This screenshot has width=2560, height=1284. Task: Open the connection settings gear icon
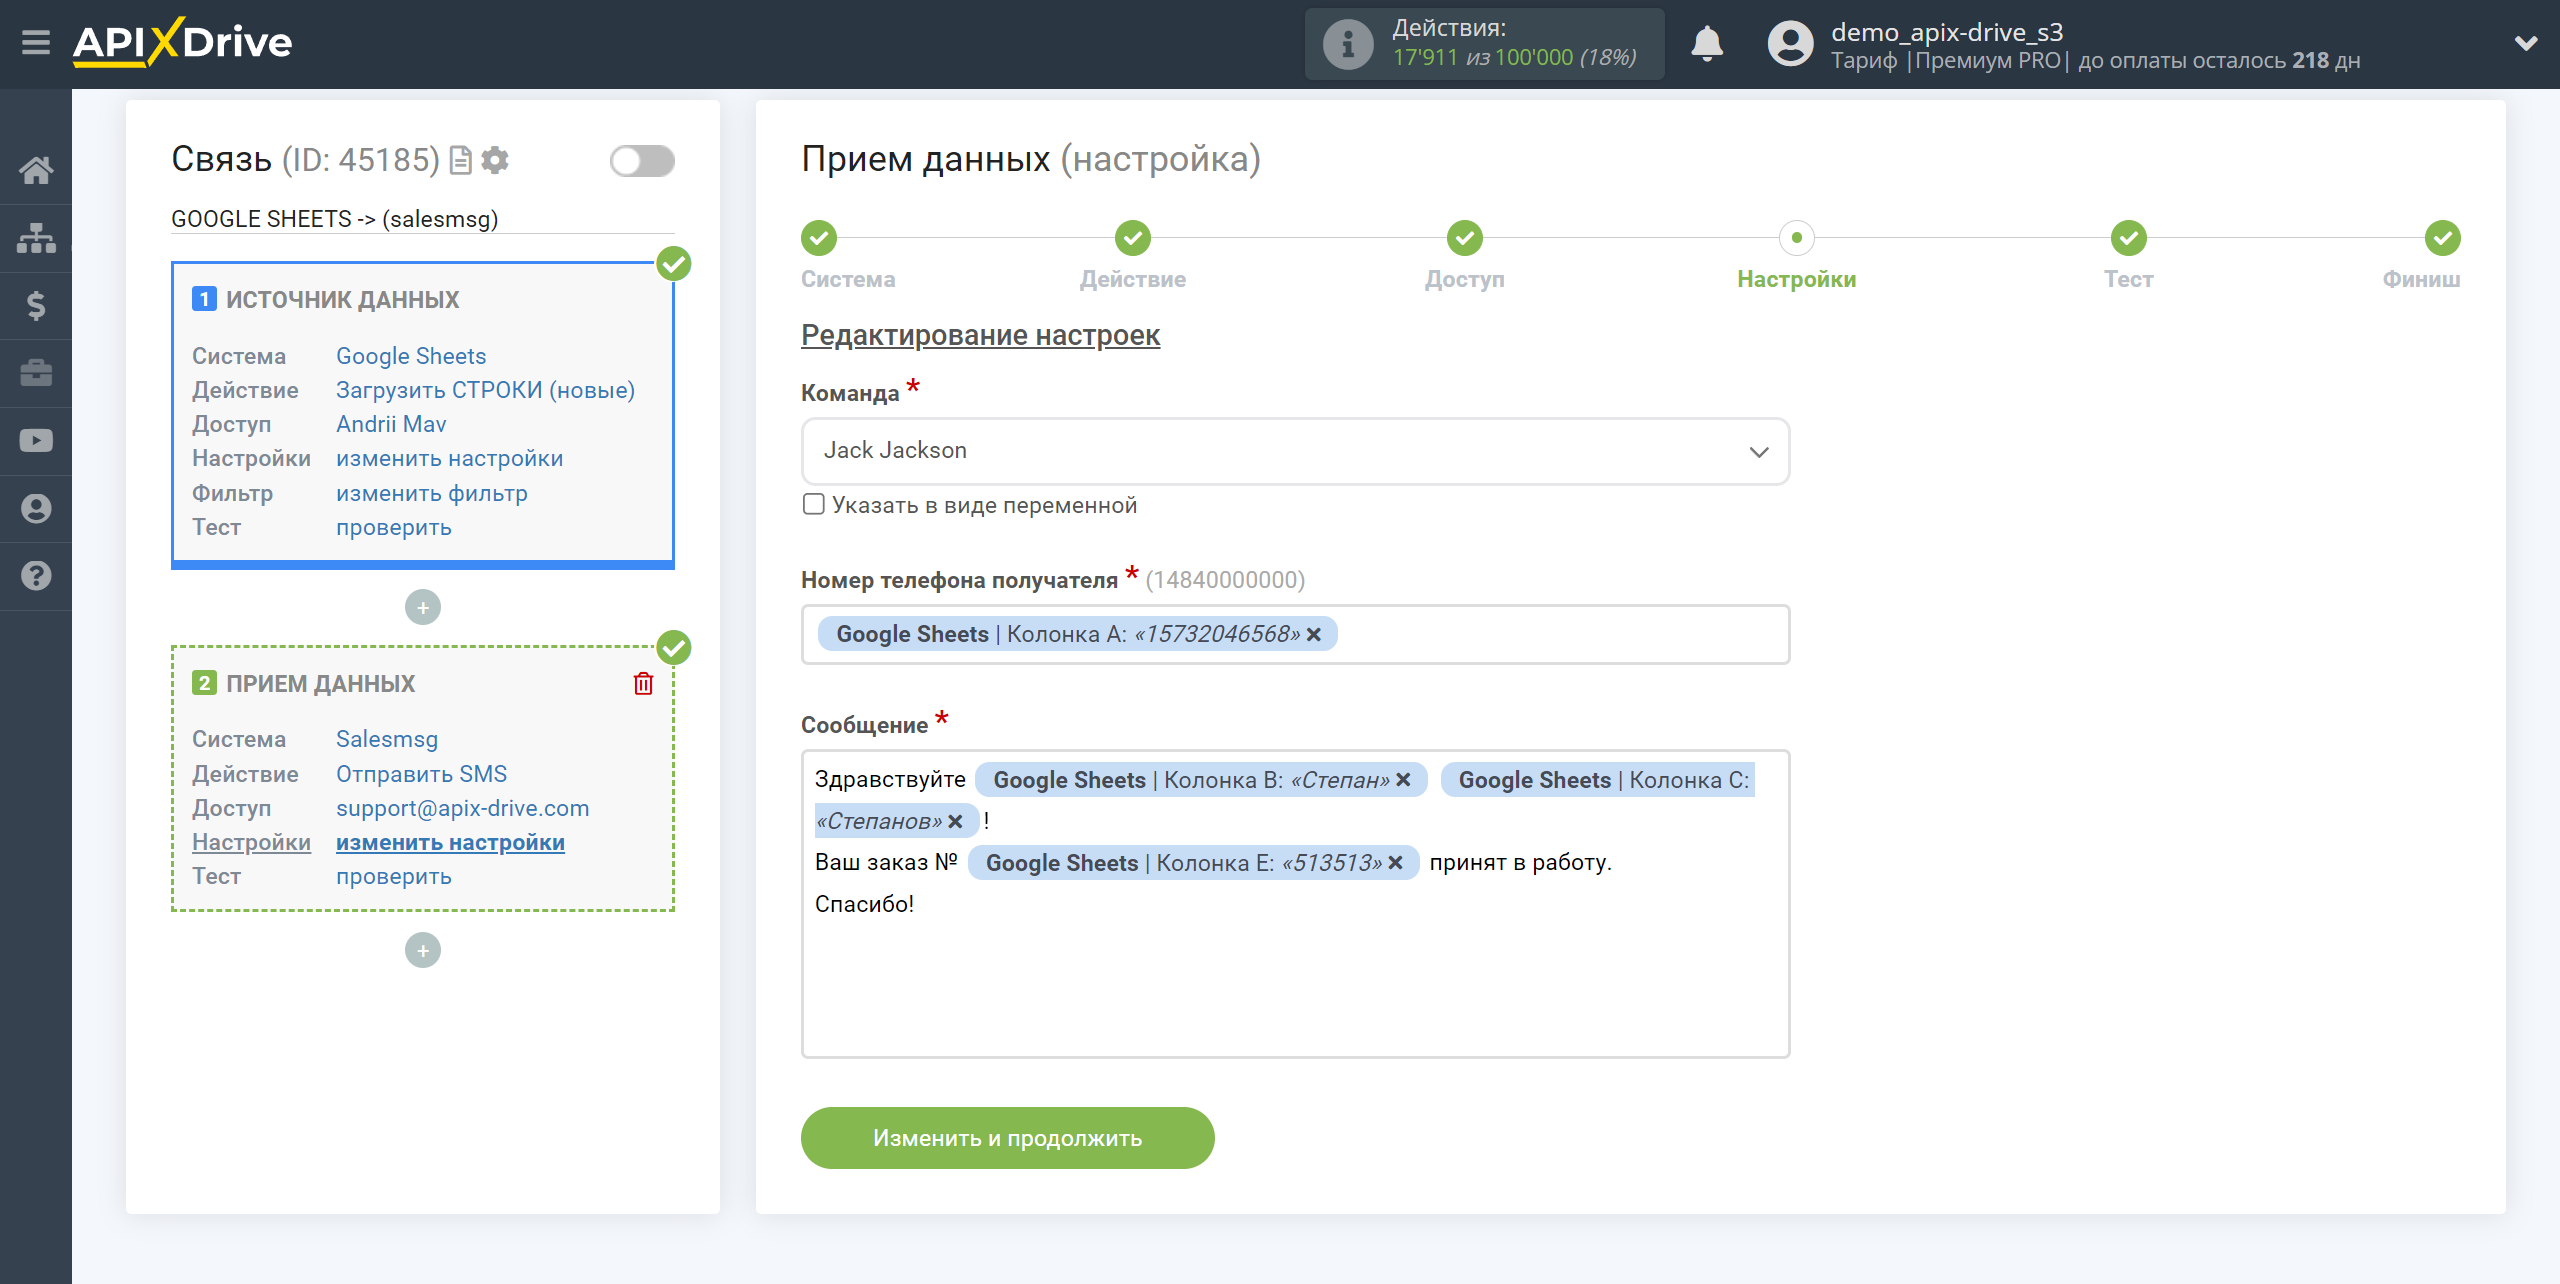(495, 160)
